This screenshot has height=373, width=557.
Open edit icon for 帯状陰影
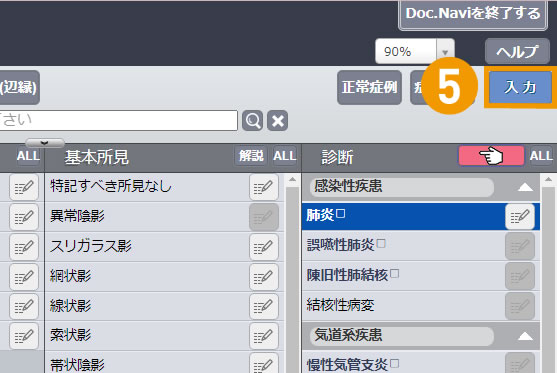[264, 364]
